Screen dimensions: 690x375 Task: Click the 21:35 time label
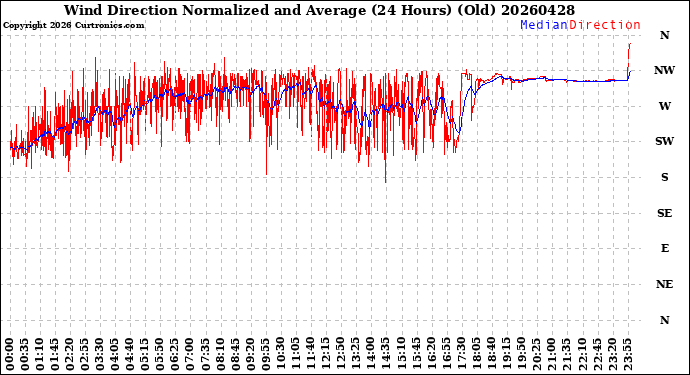pyautogui.click(x=566, y=354)
